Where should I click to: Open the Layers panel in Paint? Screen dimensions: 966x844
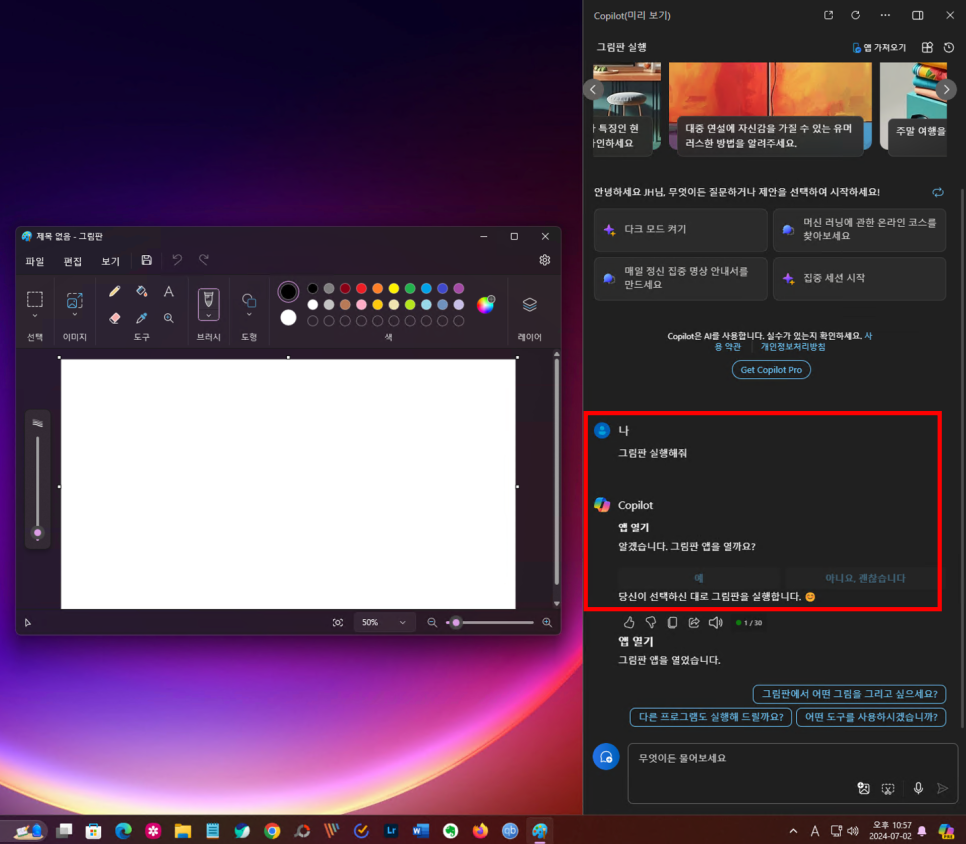pos(530,304)
